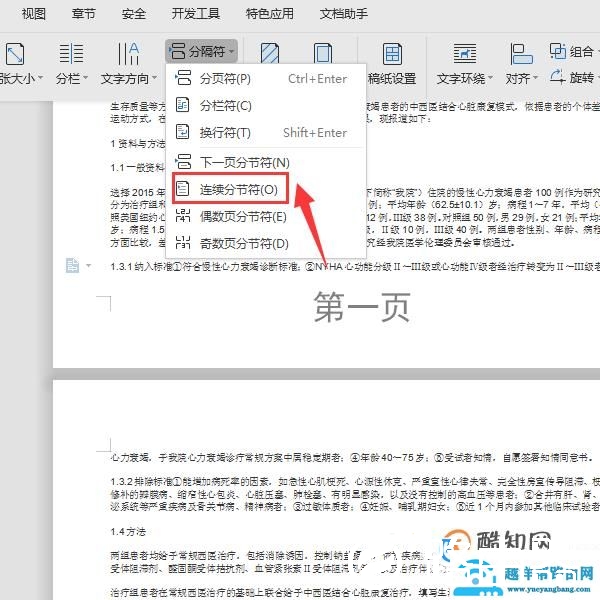Expand the 对齐 dropdown arrow
The height and width of the screenshot is (600, 600).
click(x=535, y=78)
